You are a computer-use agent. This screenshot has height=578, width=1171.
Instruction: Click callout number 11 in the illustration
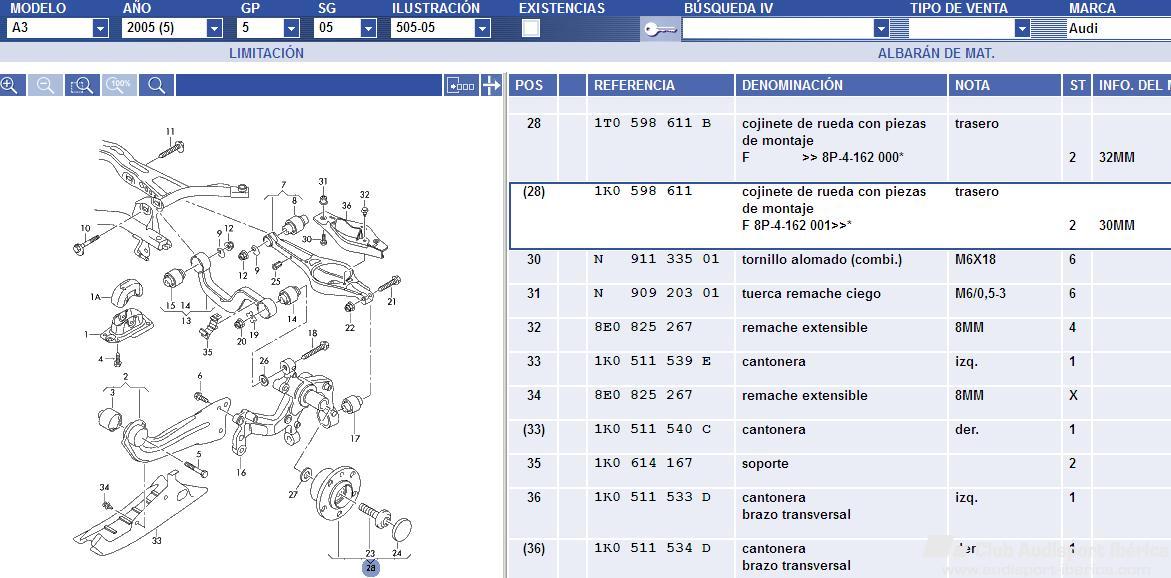[x=170, y=132]
